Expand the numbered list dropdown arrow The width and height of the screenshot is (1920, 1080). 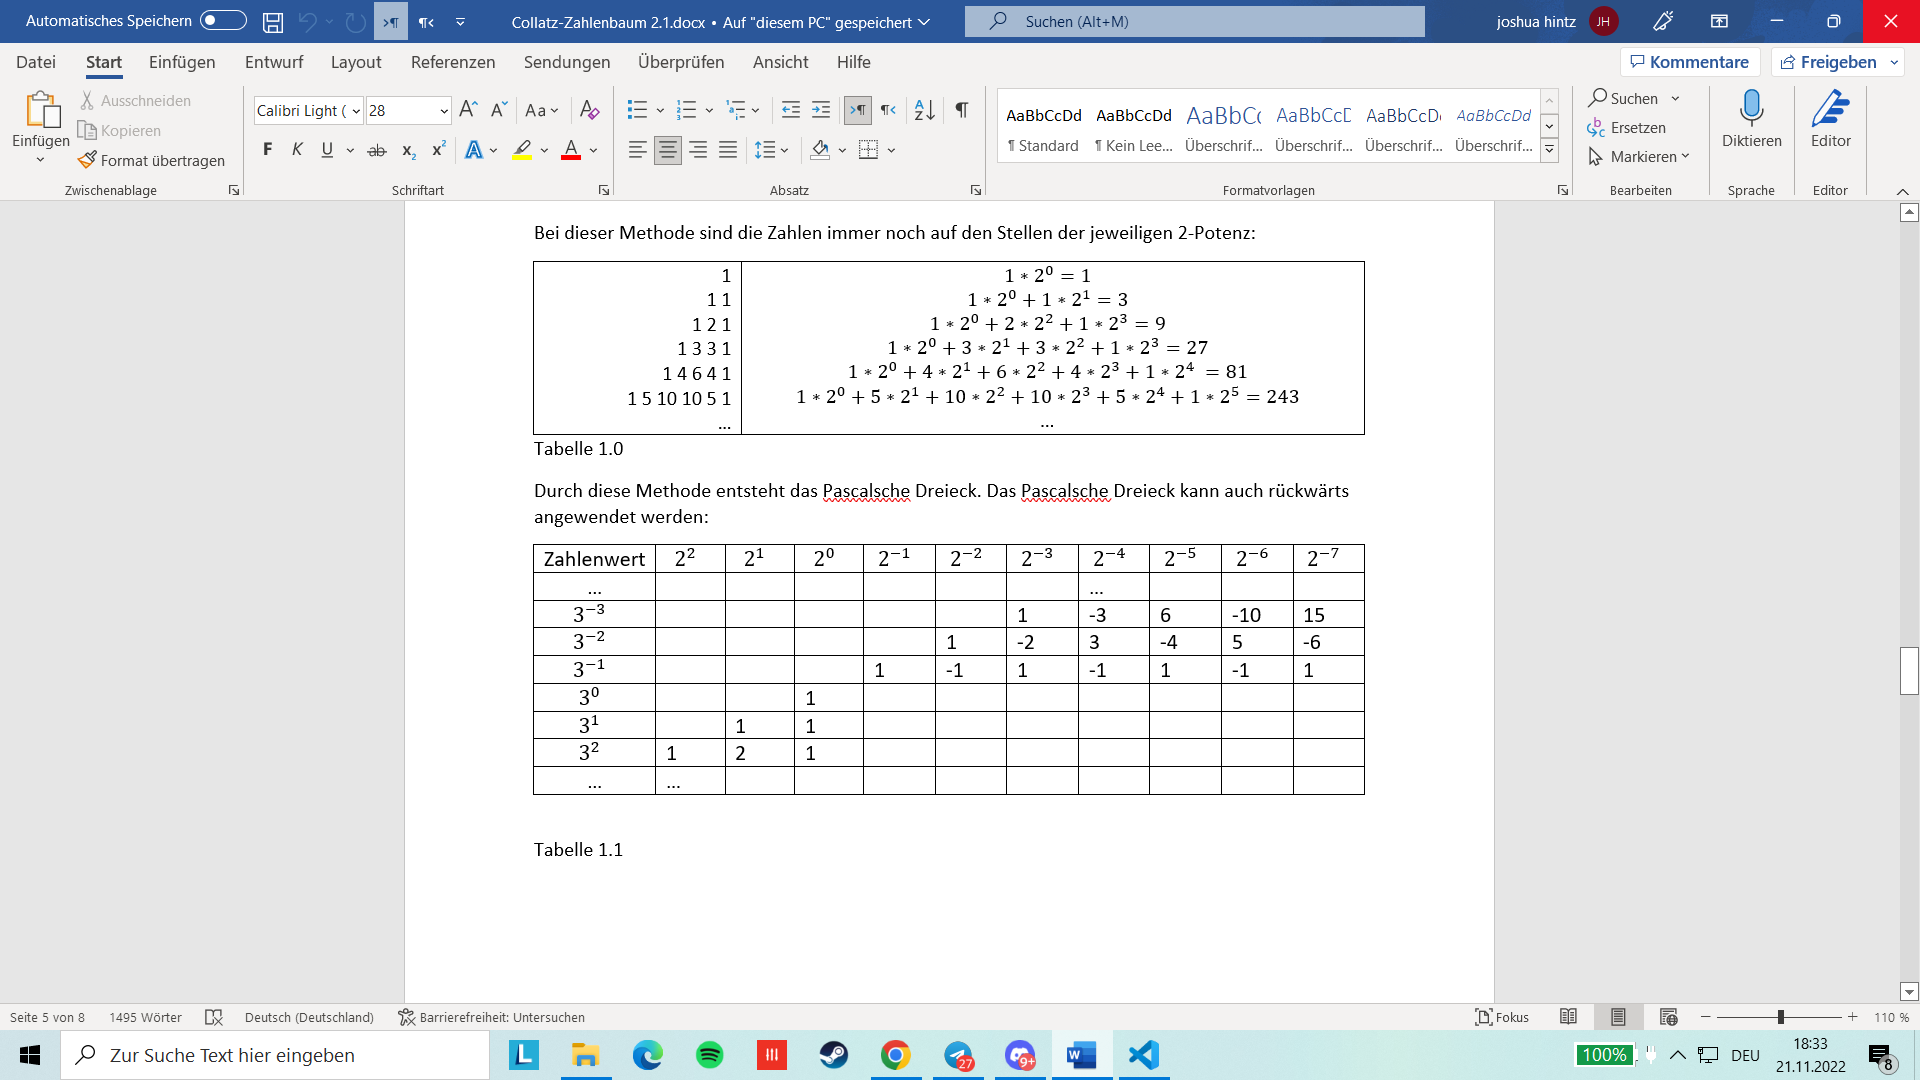click(x=709, y=110)
